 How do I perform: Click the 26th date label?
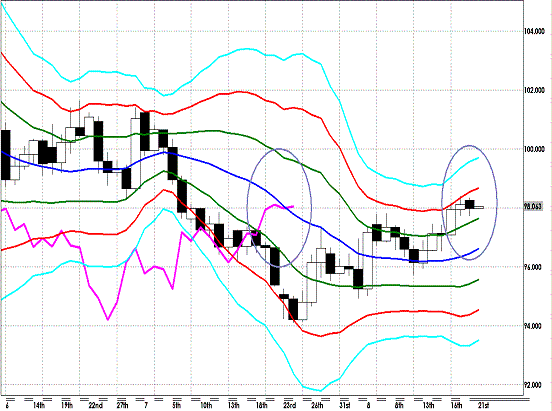tap(317, 405)
